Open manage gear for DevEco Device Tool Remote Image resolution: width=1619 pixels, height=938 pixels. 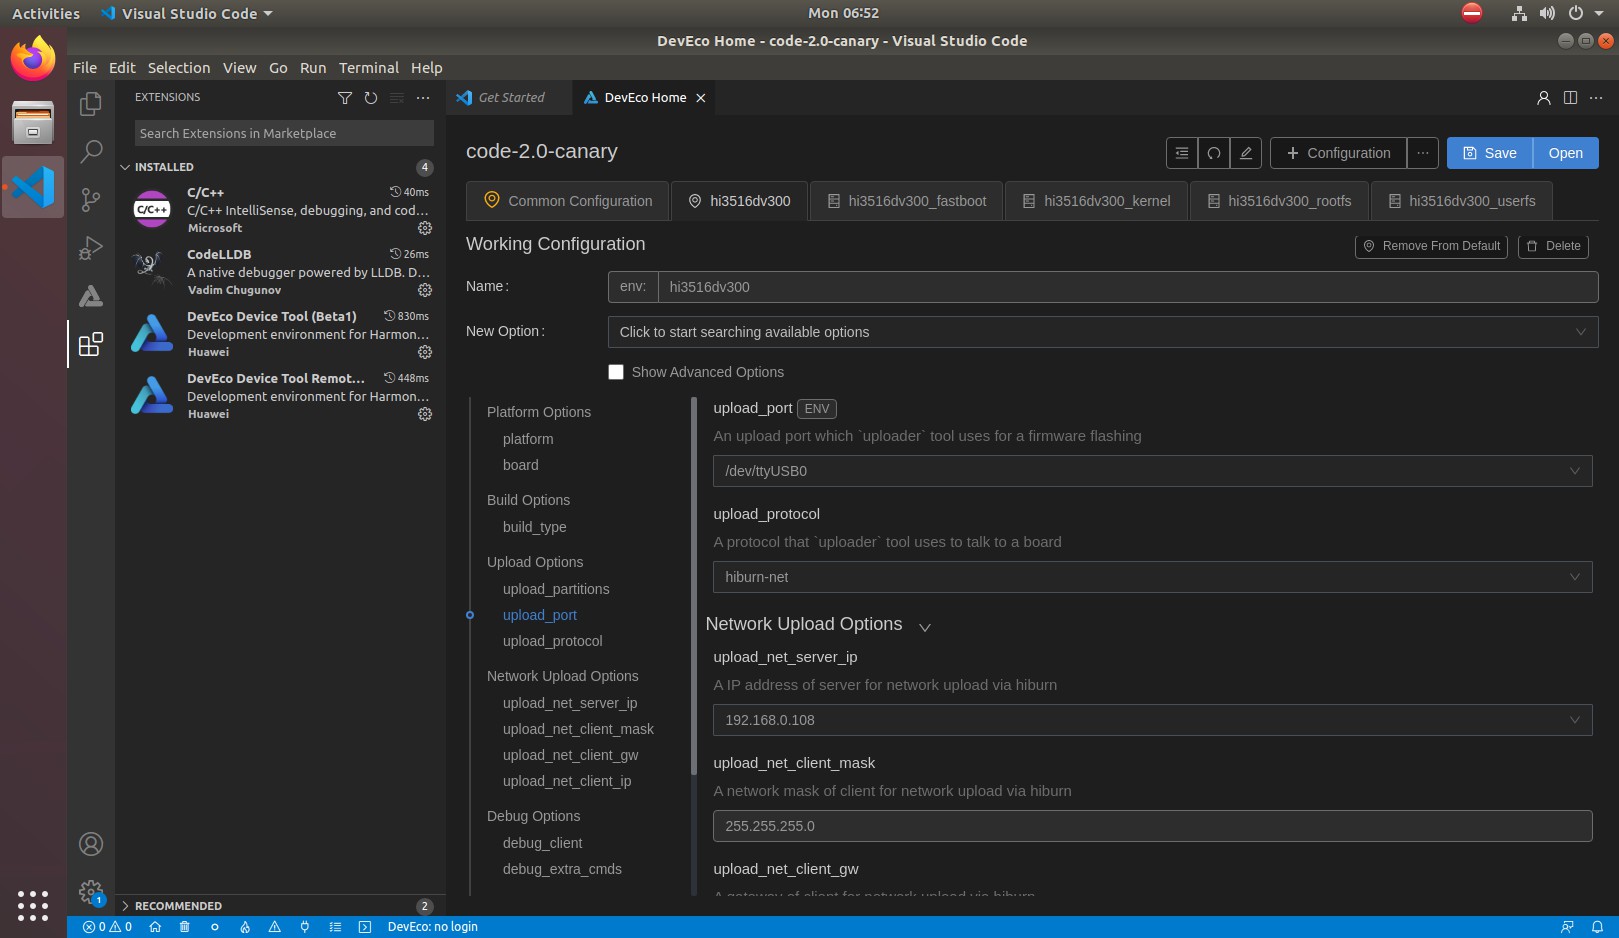point(425,414)
